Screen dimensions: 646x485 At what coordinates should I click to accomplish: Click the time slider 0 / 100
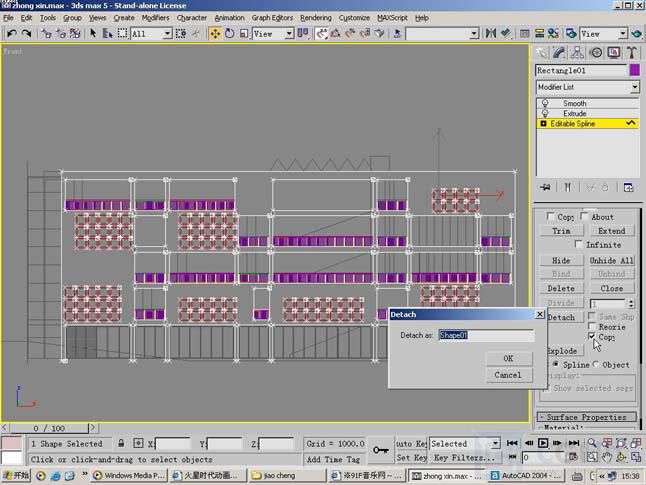[x=49, y=428]
